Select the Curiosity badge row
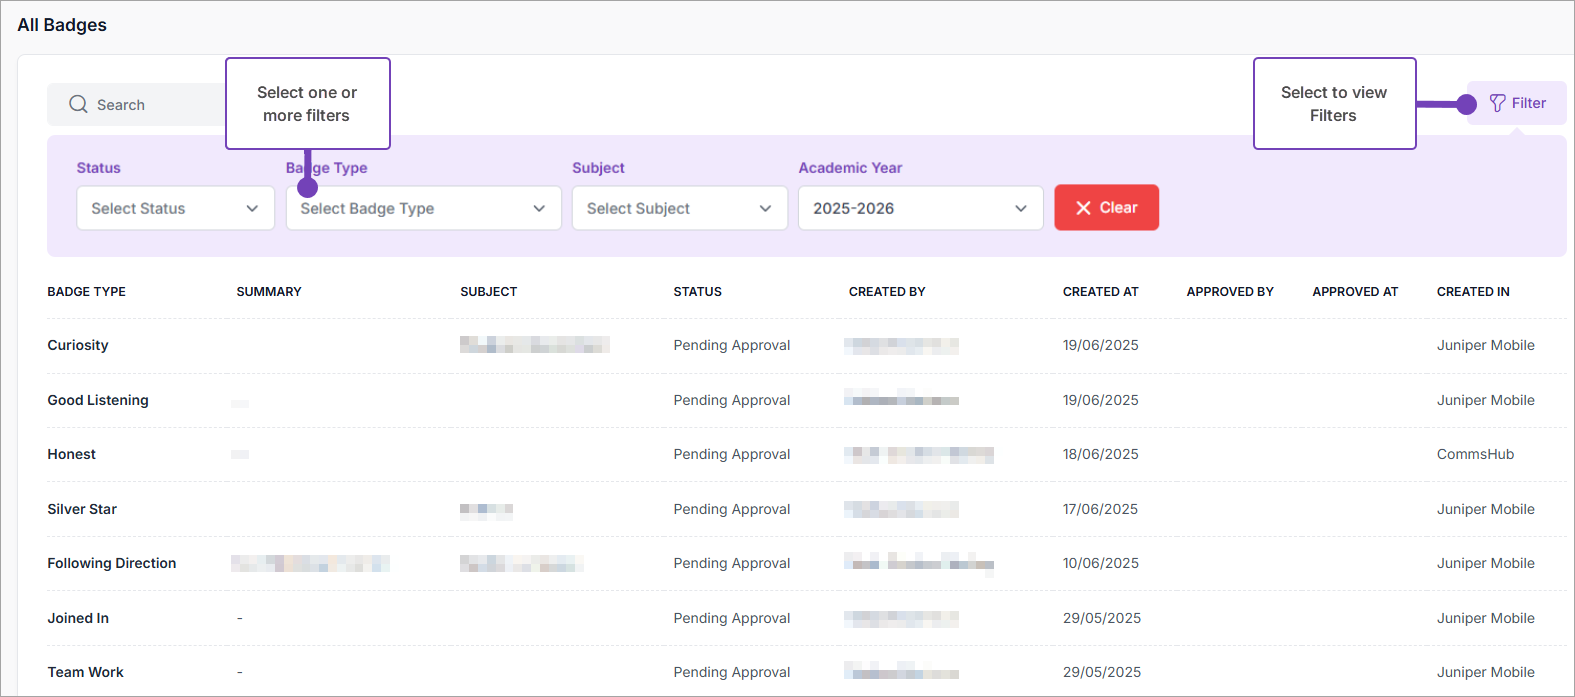The image size is (1575, 697). 78,345
